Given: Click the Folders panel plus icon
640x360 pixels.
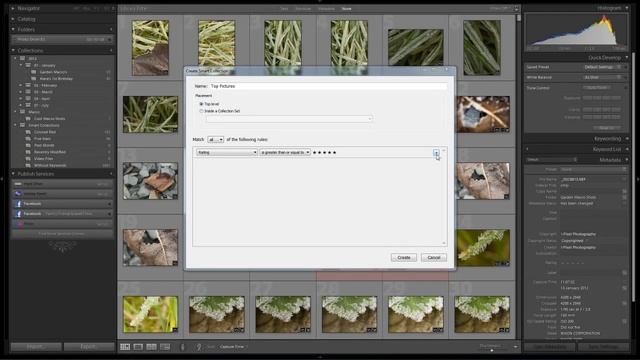Looking at the screenshot, I should click(x=111, y=29).
